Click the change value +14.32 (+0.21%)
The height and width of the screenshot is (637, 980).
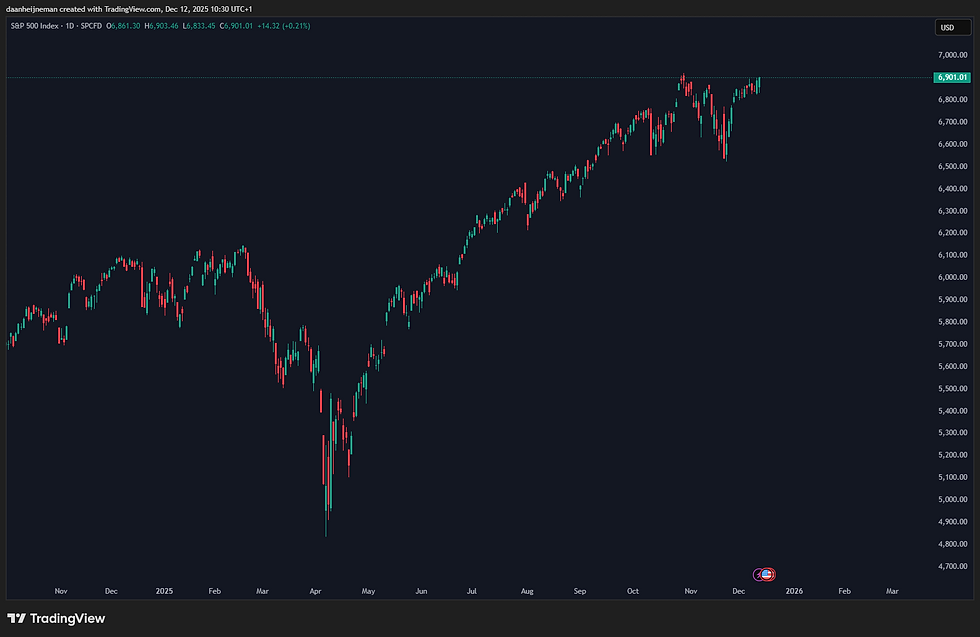coord(284,26)
